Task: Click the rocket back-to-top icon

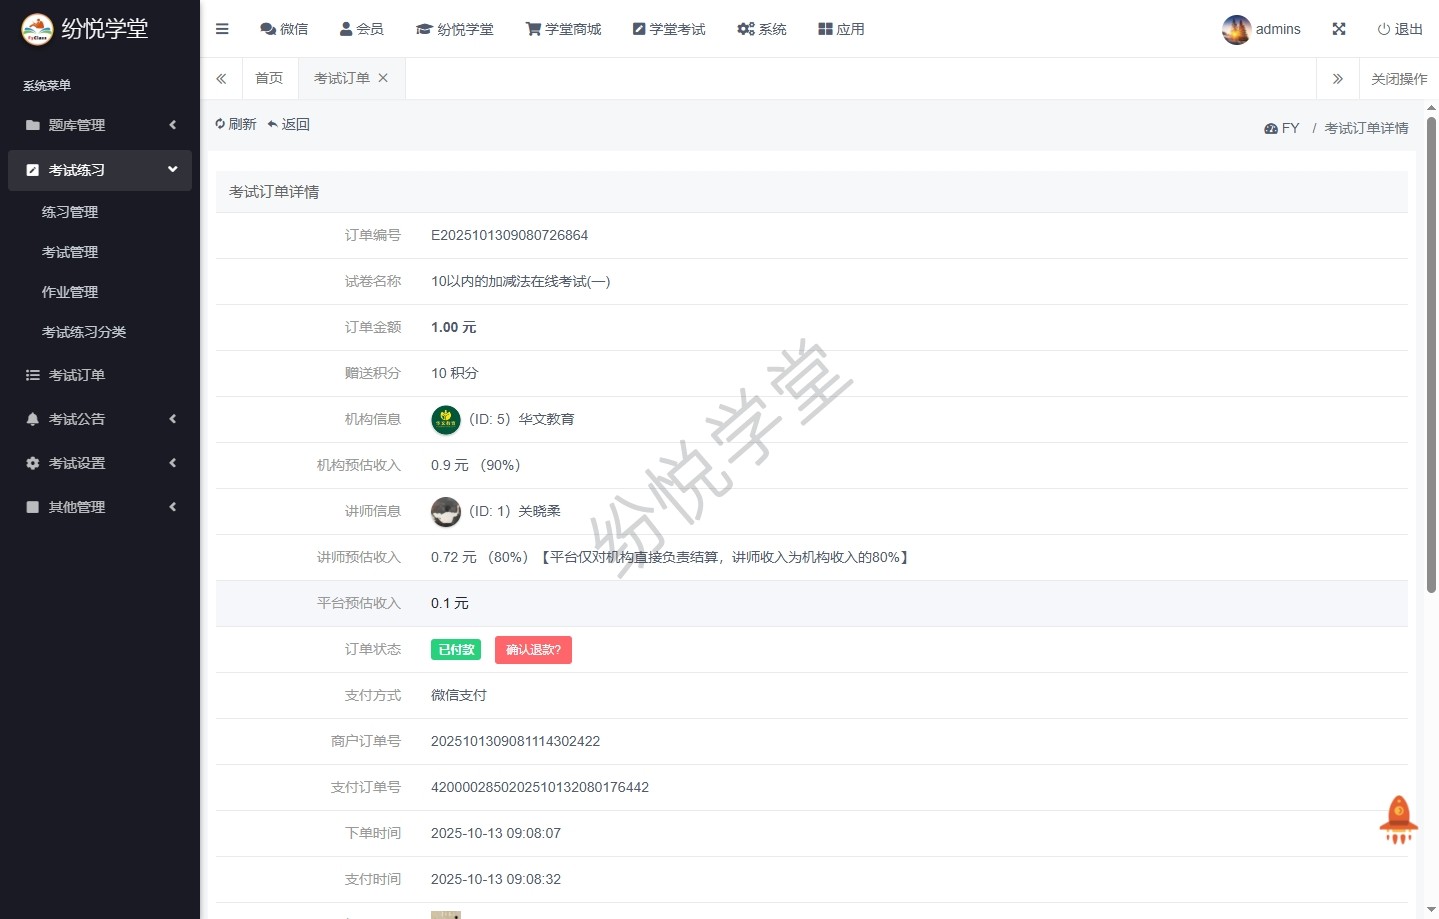Action: (x=1398, y=819)
